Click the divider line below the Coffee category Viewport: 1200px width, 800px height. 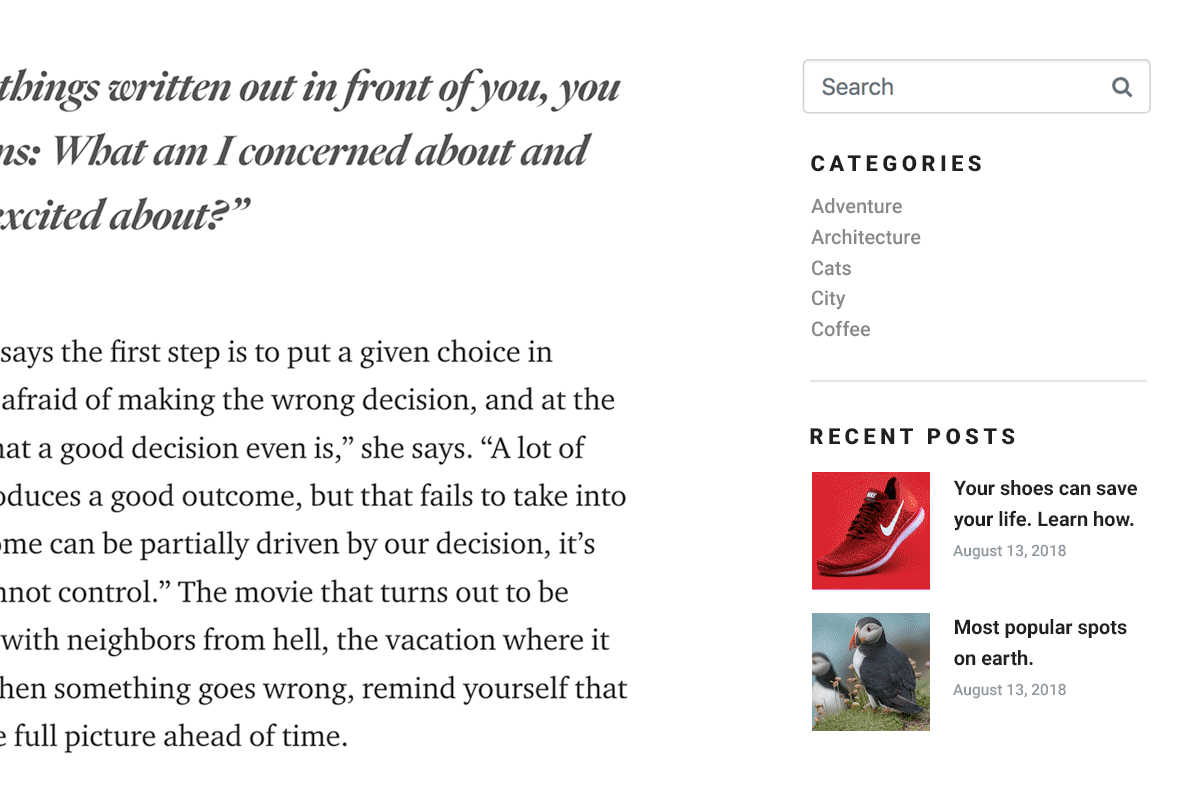coord(978,381)
